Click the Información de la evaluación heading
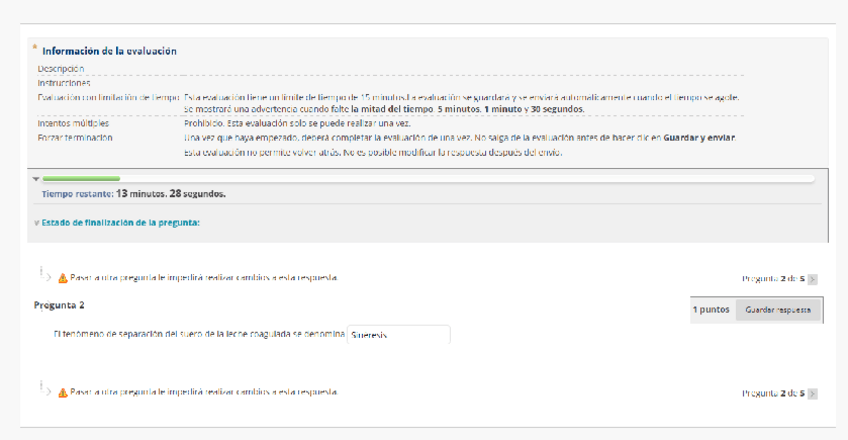This screenshot has height=440, width=848. tap(109, 50)
